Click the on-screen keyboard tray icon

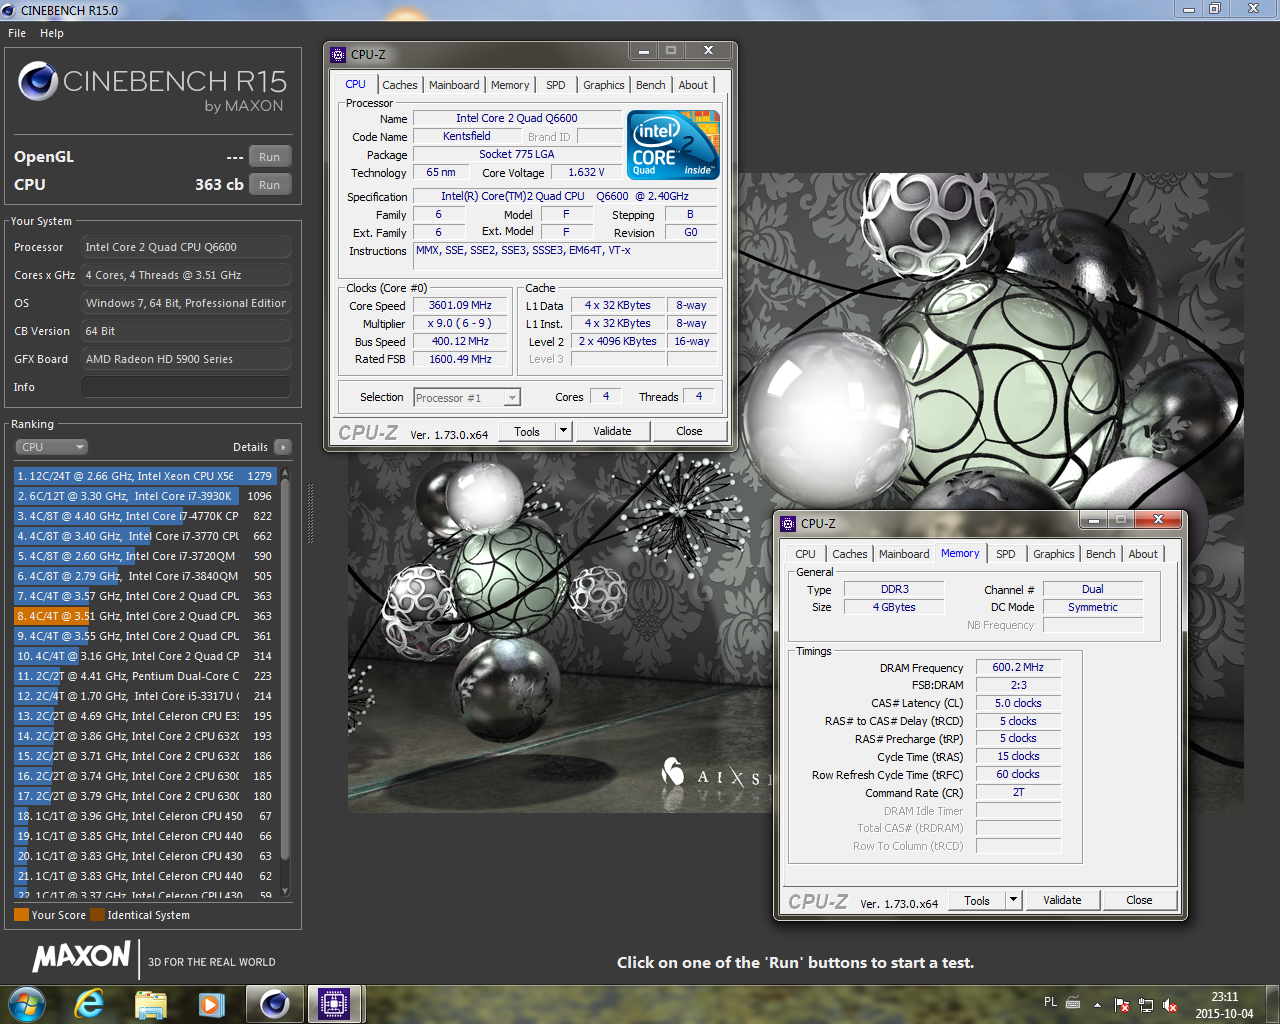tap(1073, 1003)
